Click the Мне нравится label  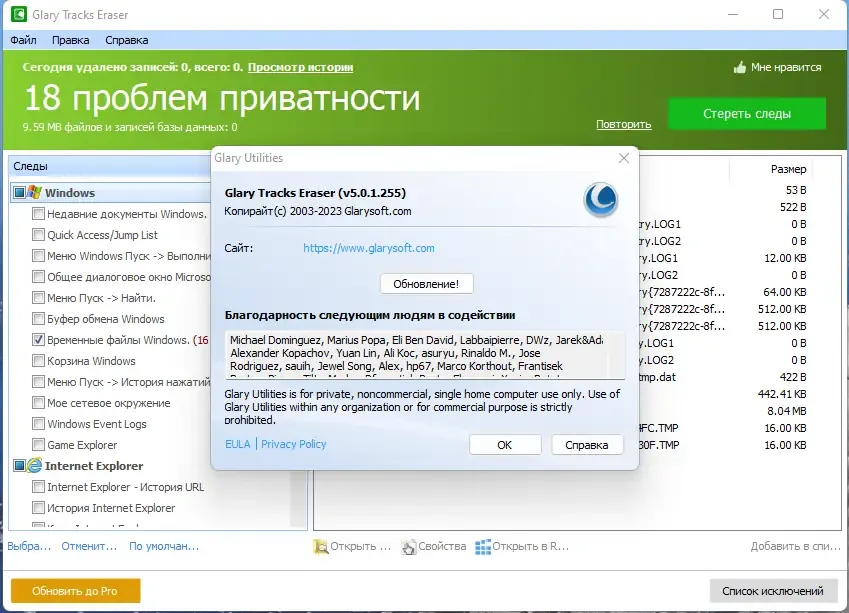[786, 67]
